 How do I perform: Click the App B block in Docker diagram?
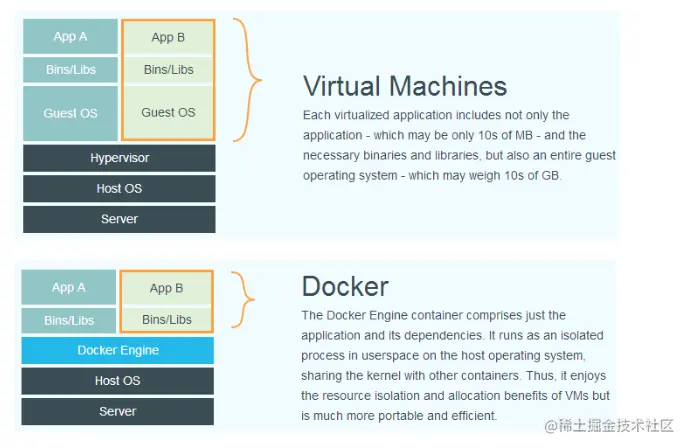pyautogui.click(x=166, y=288)
